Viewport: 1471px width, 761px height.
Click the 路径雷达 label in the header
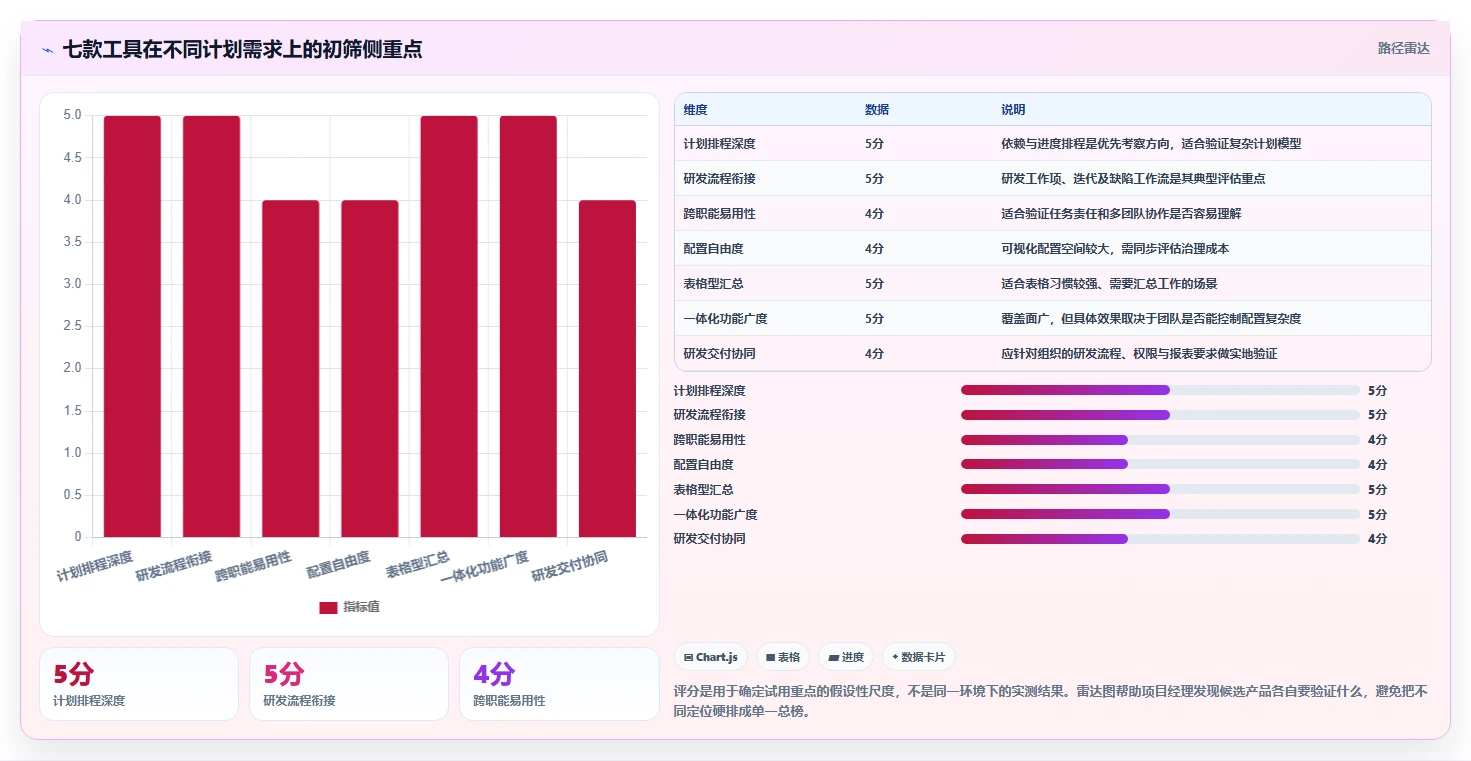coord(1404,48)
